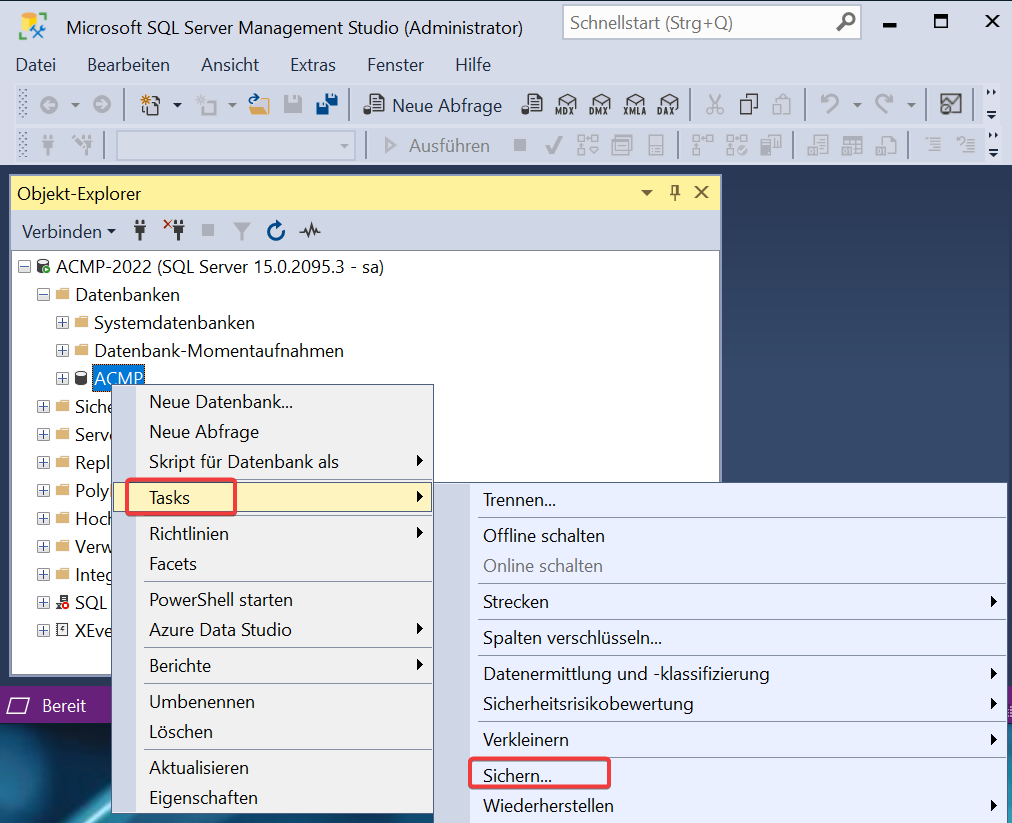Click the Save All disk icon
1012x823 pixels.
click(x=326, y=105)
